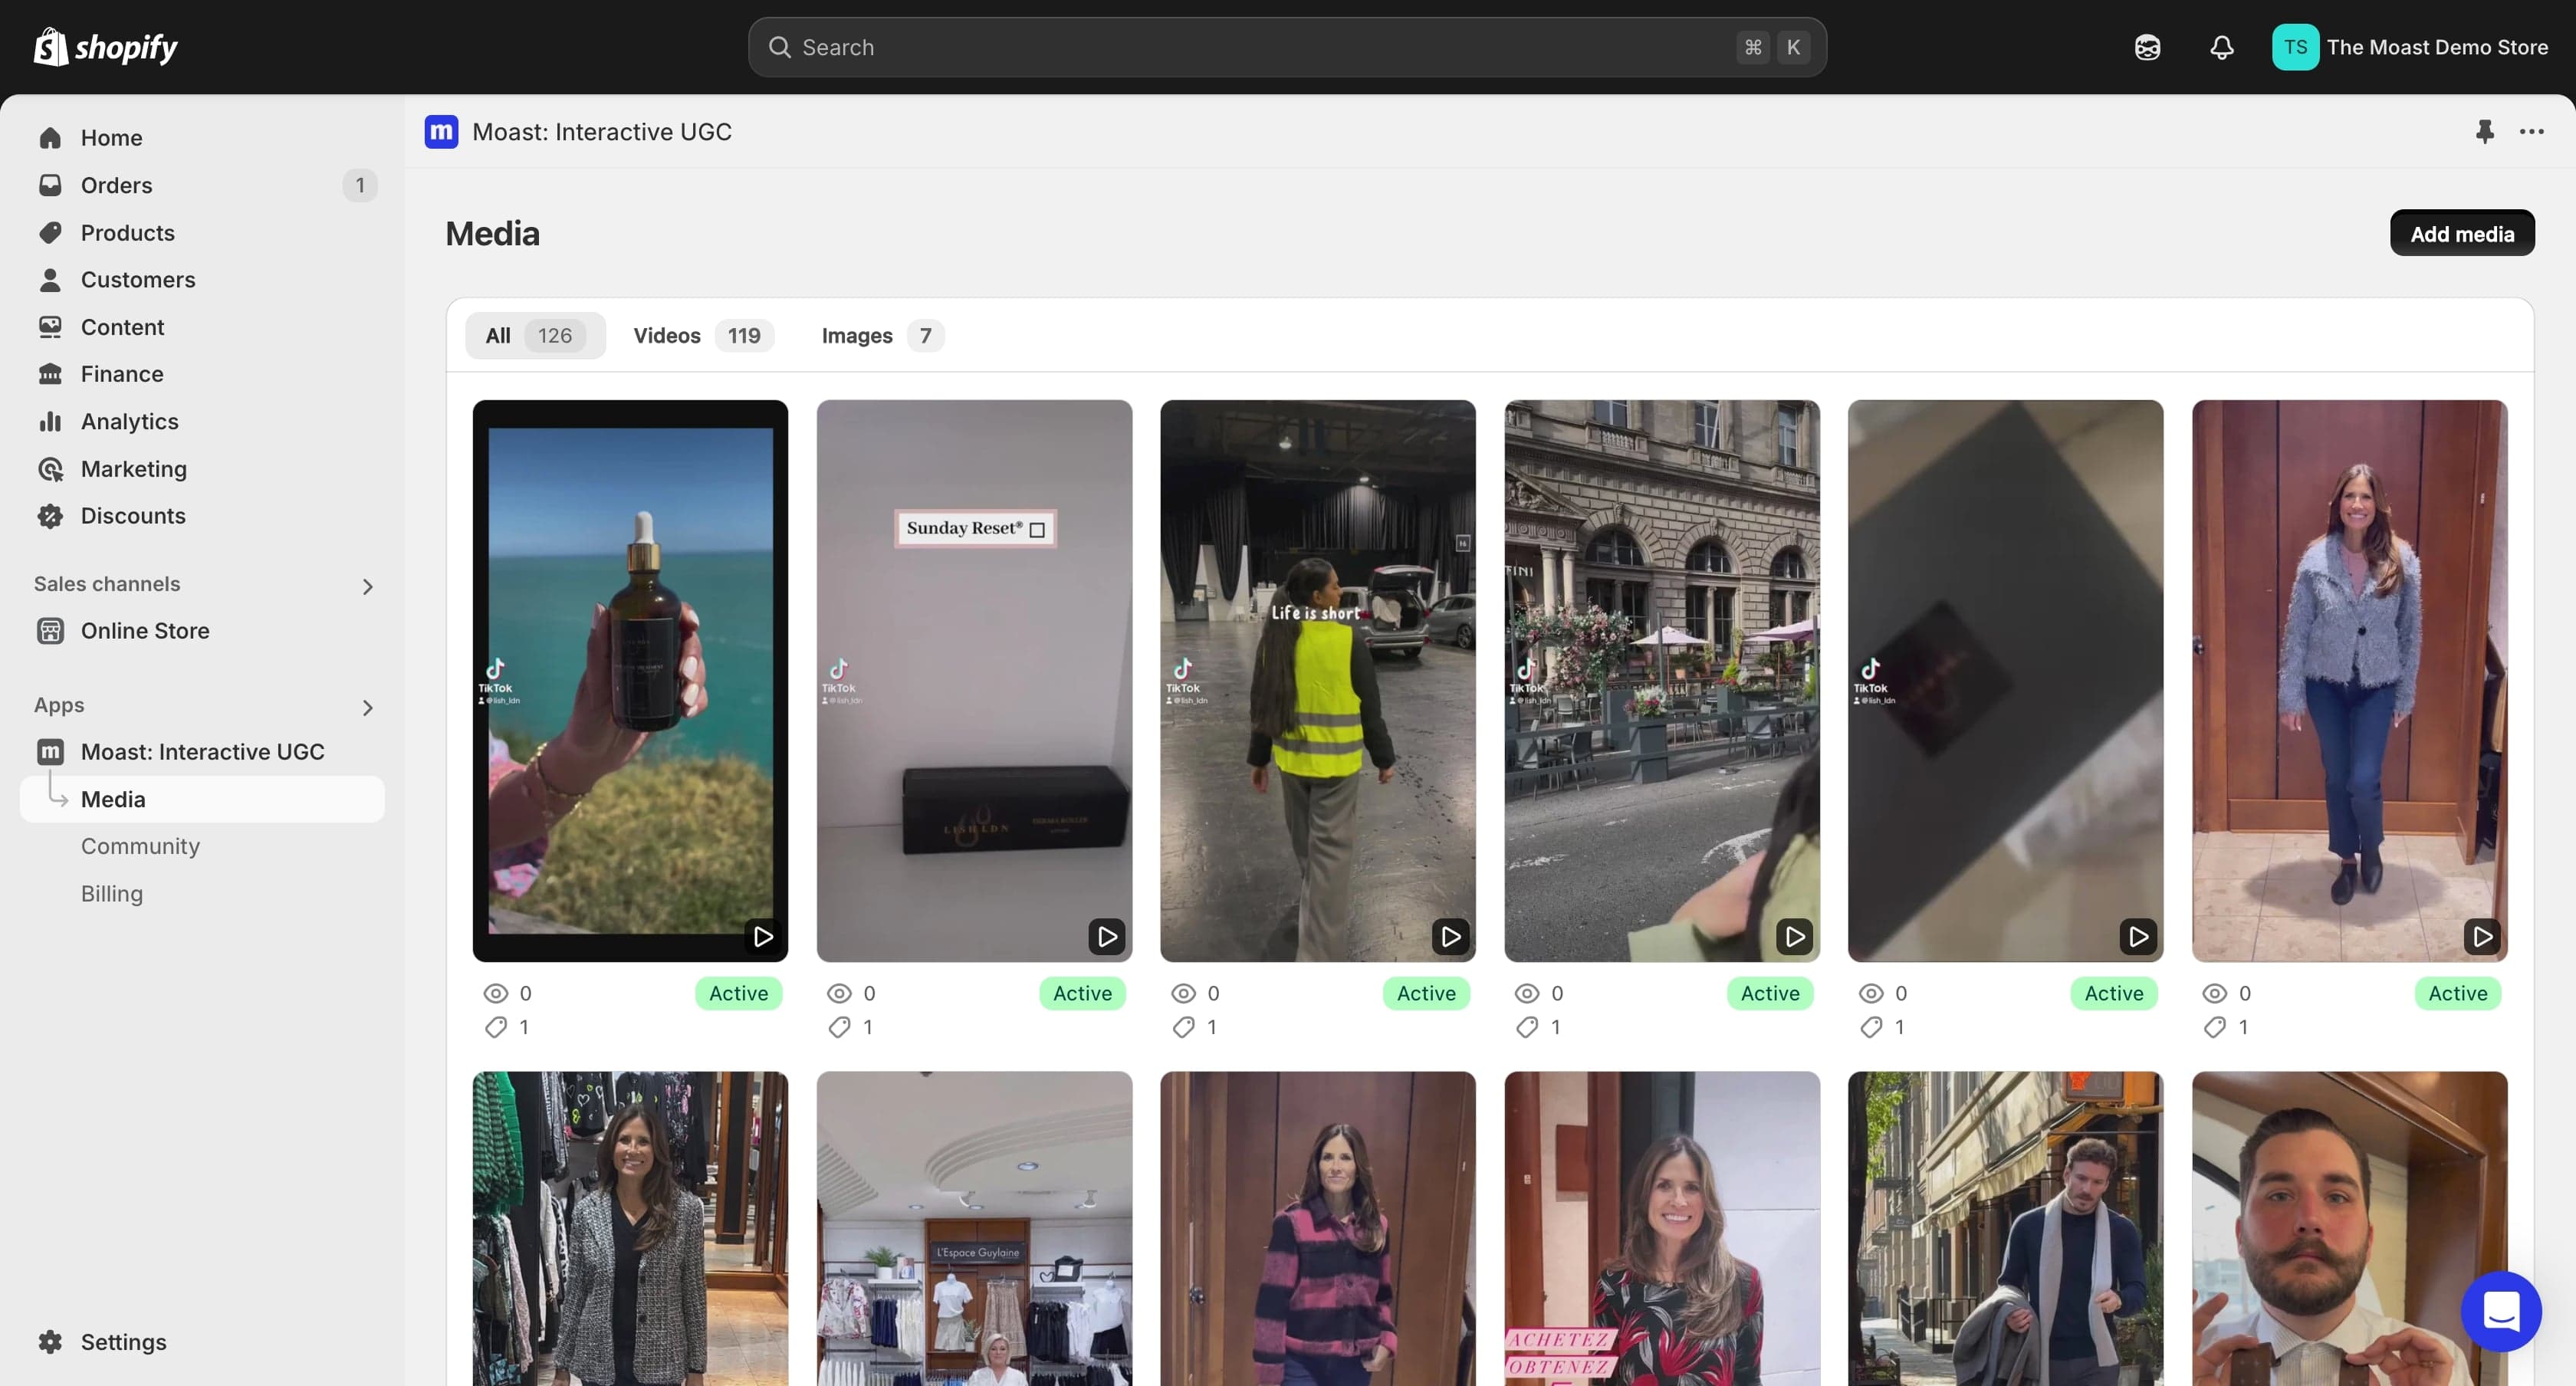Click the Marketing target icon
Image resolution: width=2576 pixels, height=1386 pixels.
click(x=50, y=469)
